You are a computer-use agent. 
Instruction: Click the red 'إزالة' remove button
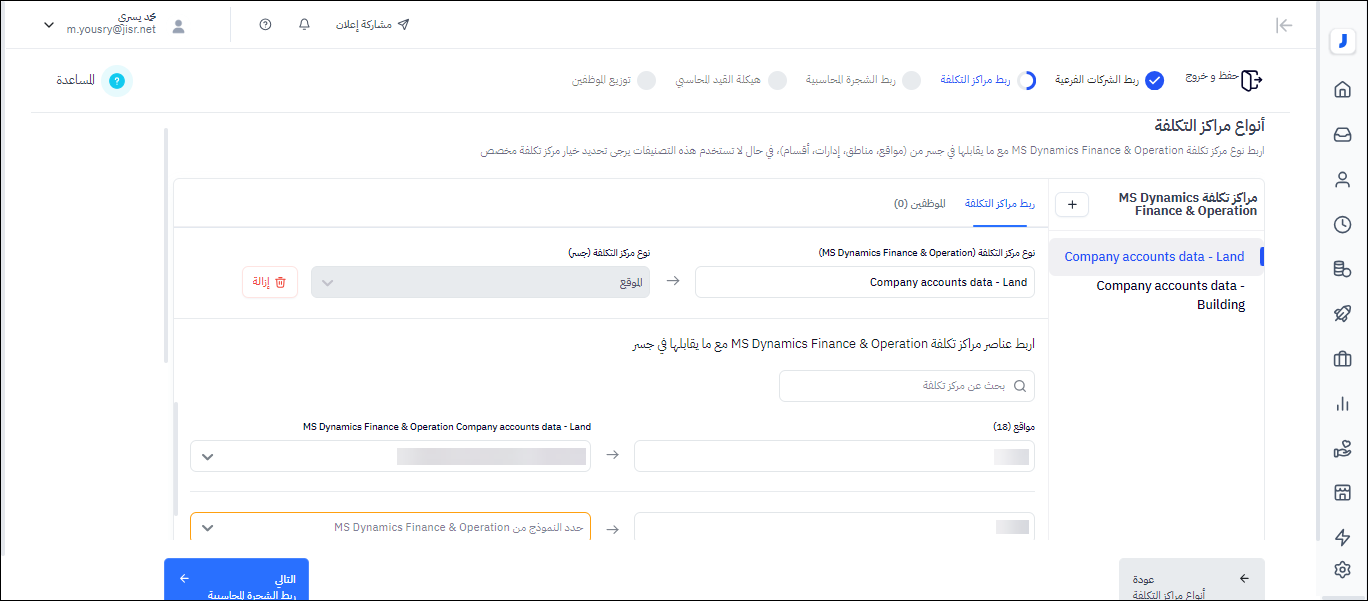tap(270, 282)
